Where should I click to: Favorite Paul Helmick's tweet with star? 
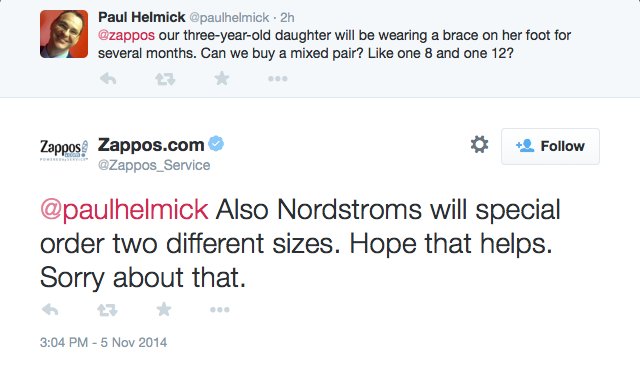[x=222, y=78]
